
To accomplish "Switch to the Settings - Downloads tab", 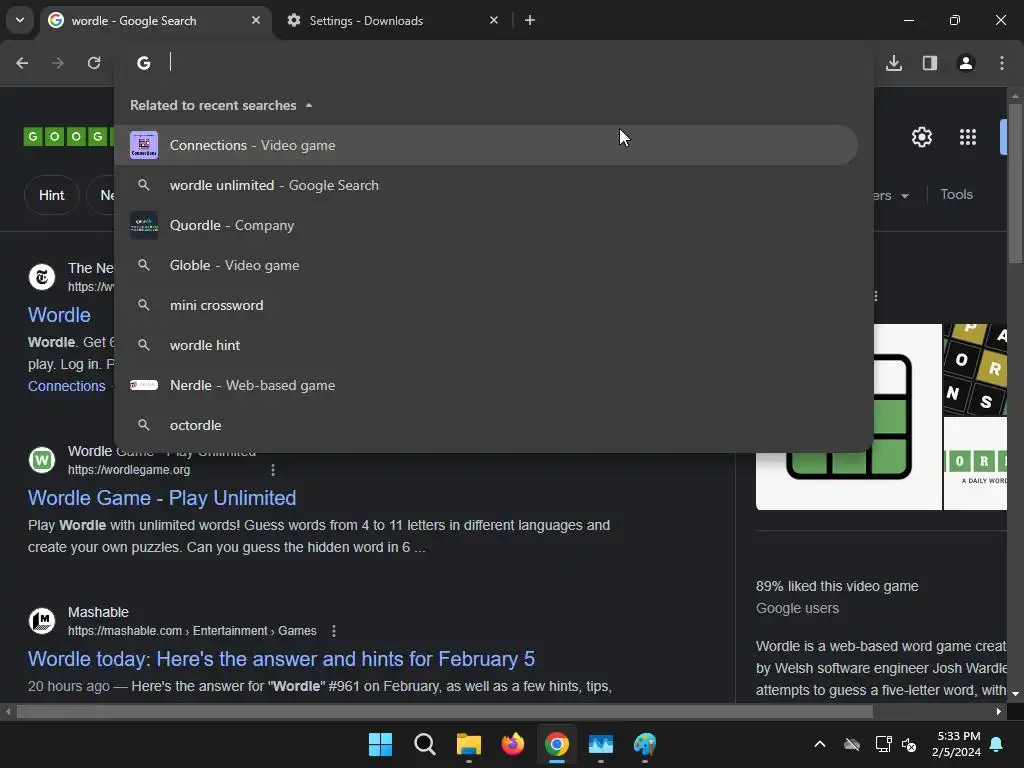I will click(392, 20).
